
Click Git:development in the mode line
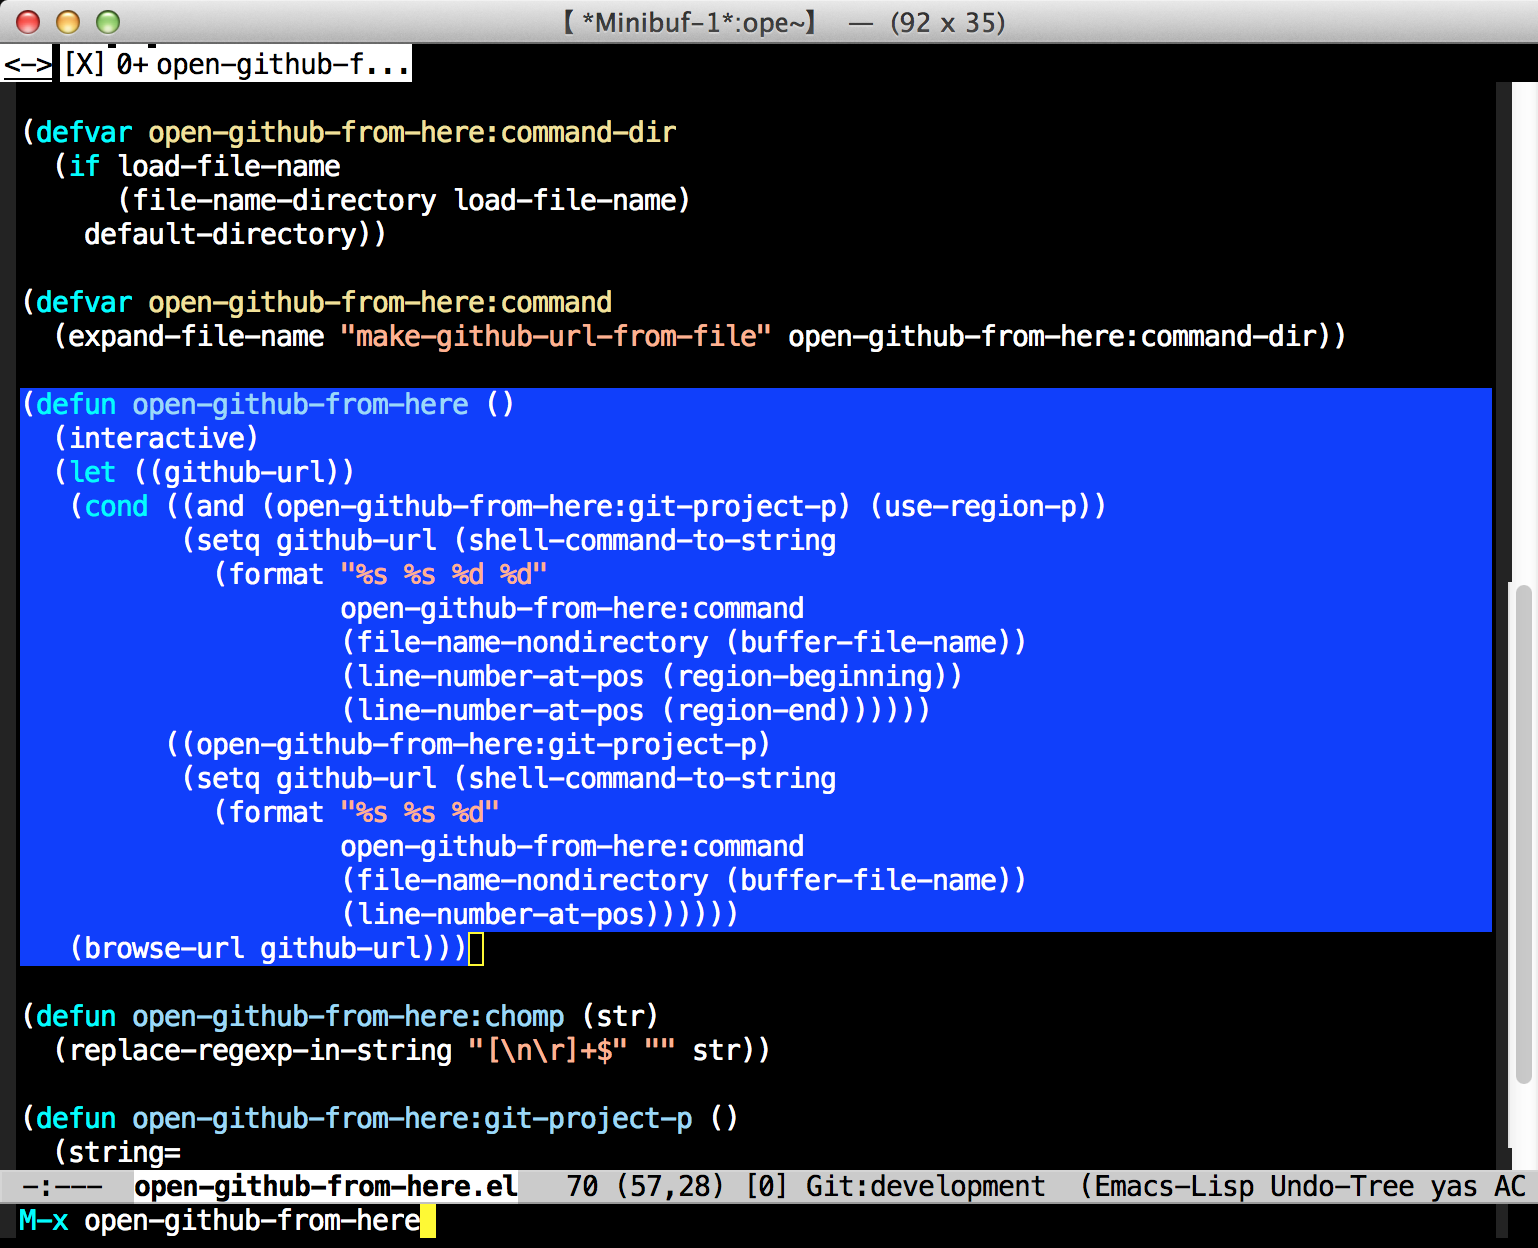click(925, 1187)
